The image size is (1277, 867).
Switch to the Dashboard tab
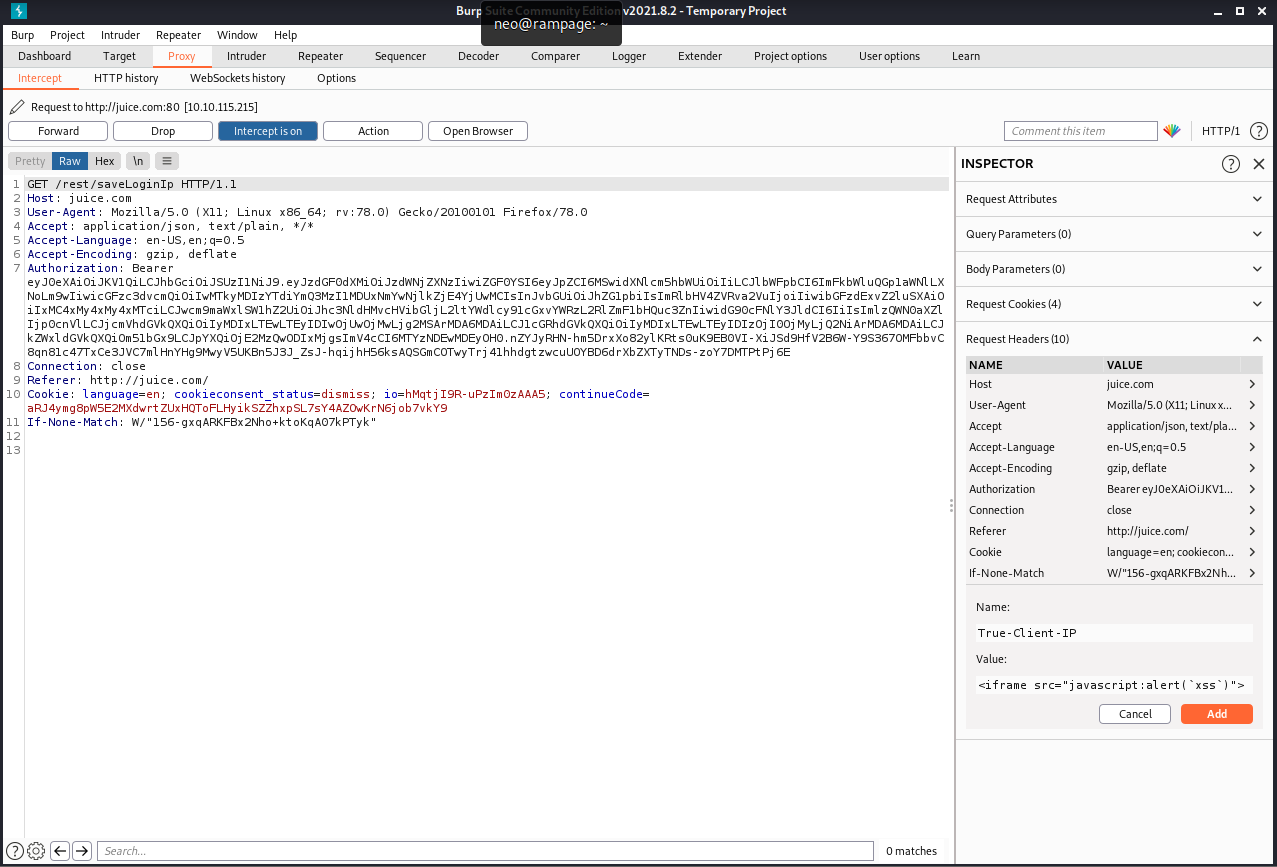(44, 56)
